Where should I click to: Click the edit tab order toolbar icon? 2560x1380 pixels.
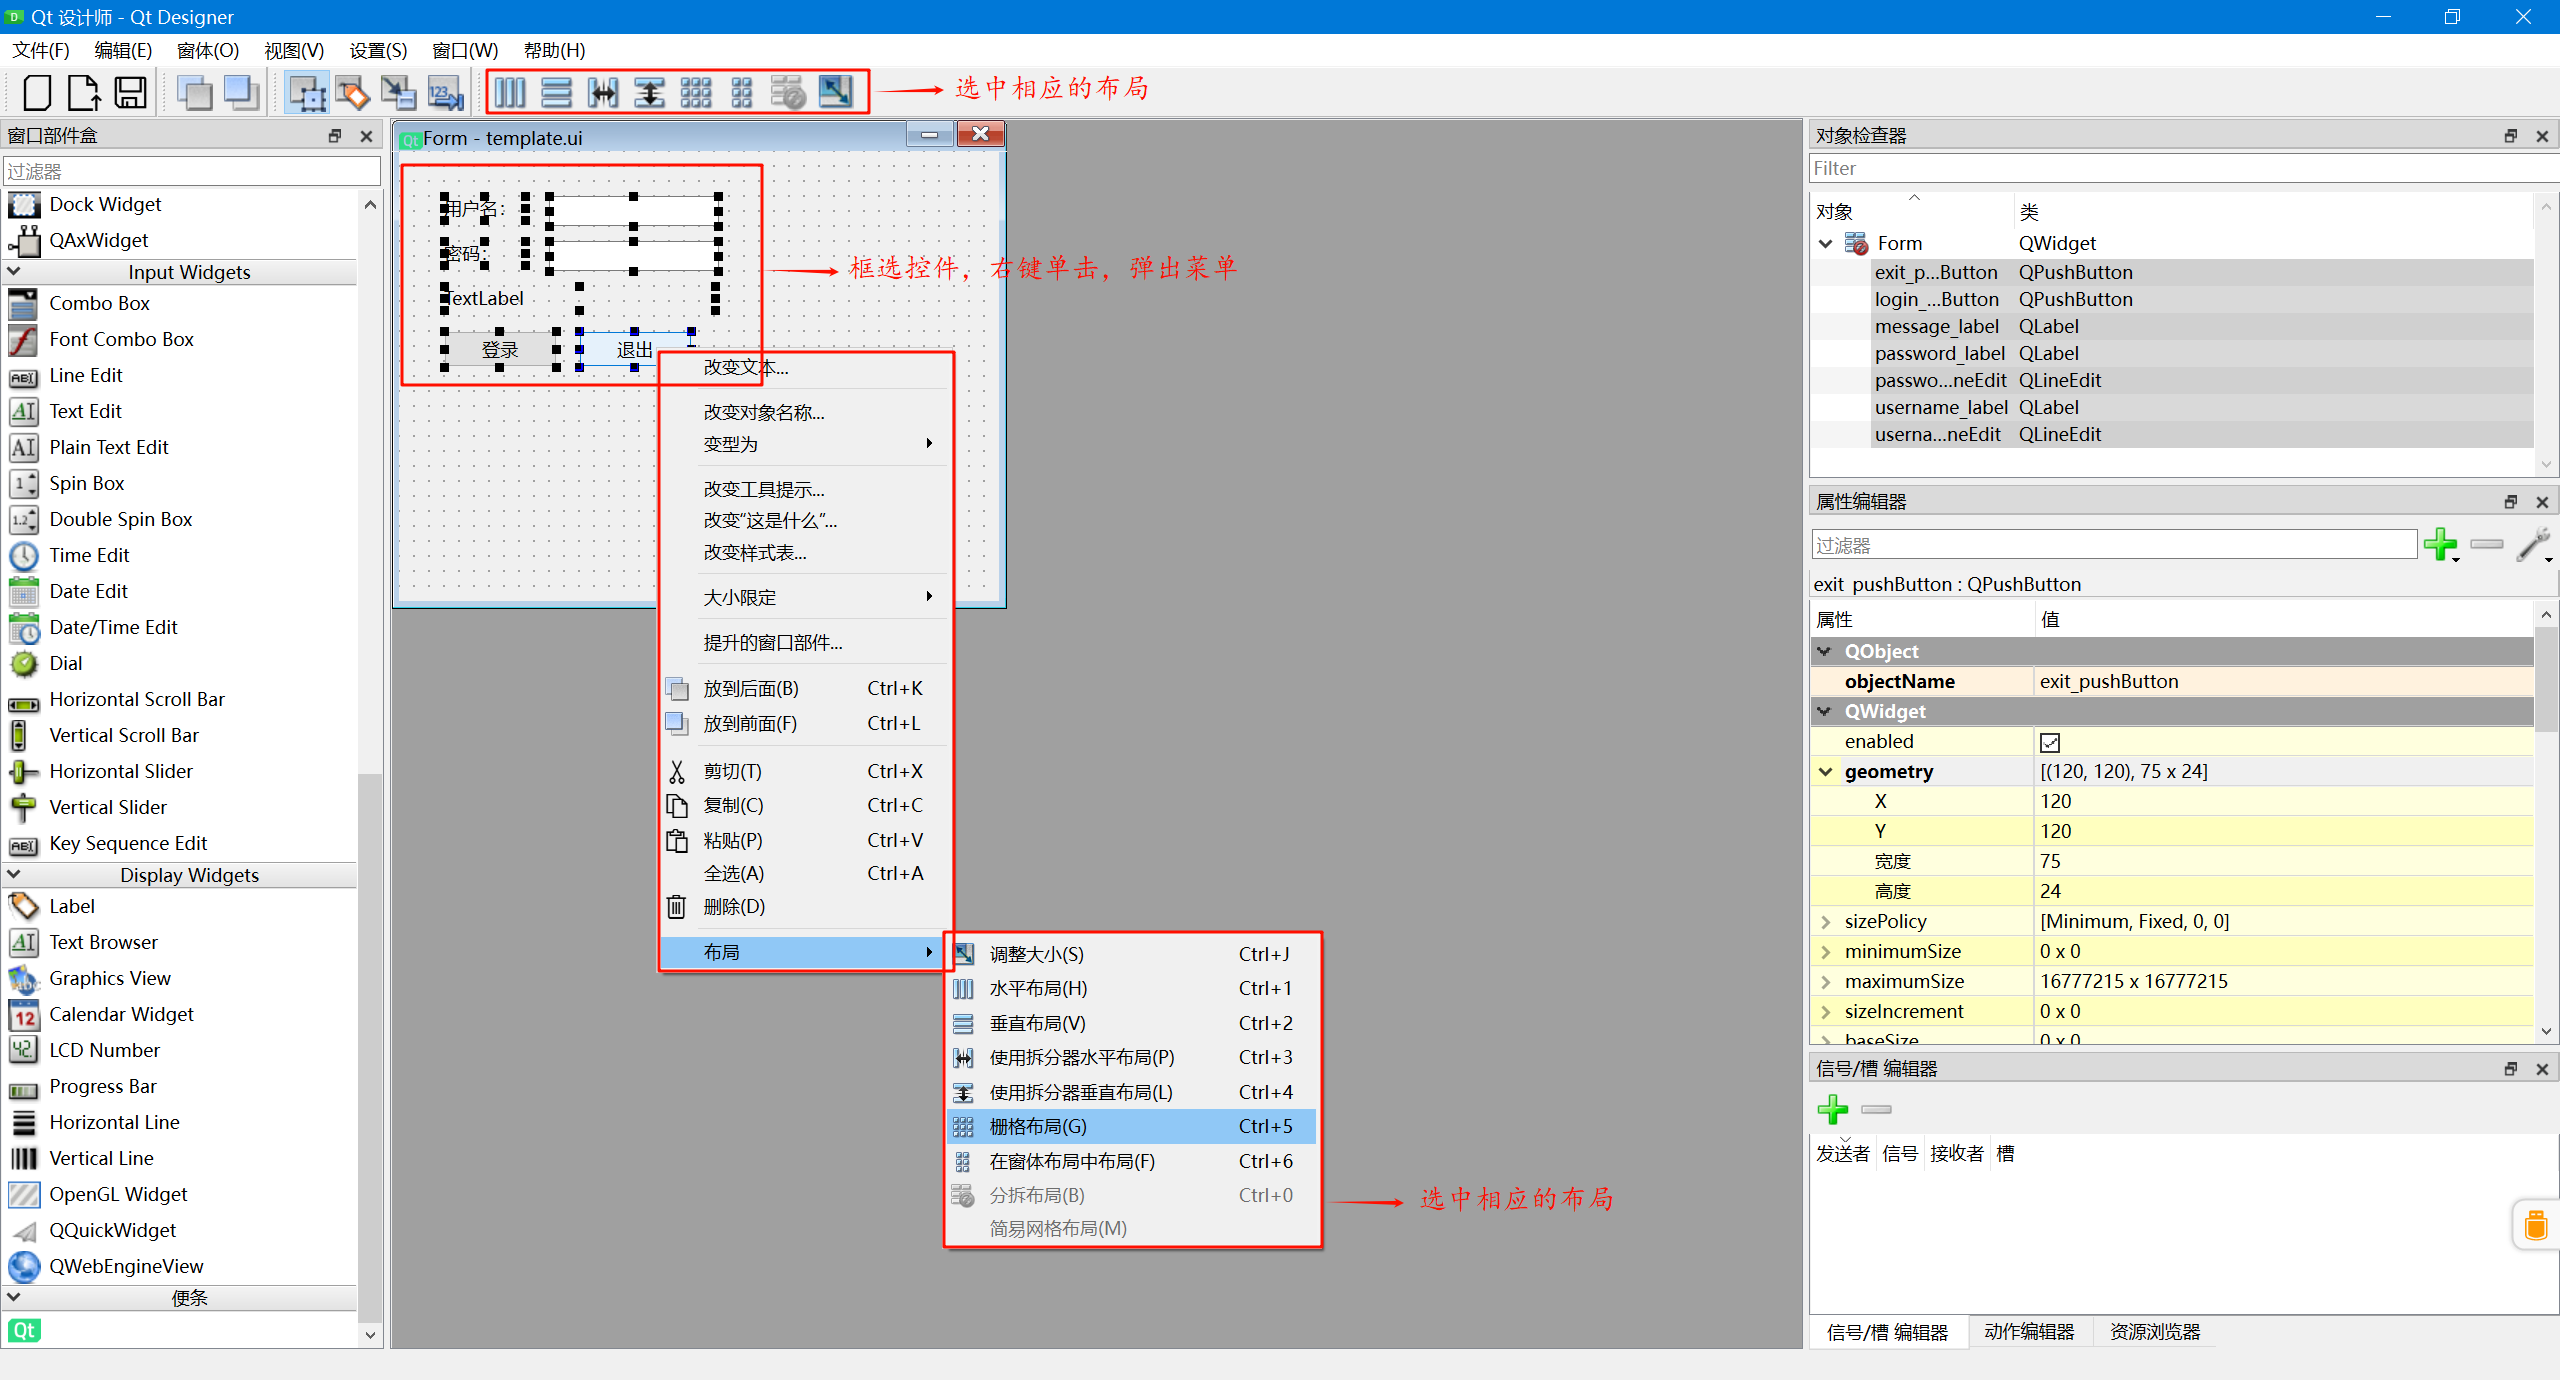445,93
